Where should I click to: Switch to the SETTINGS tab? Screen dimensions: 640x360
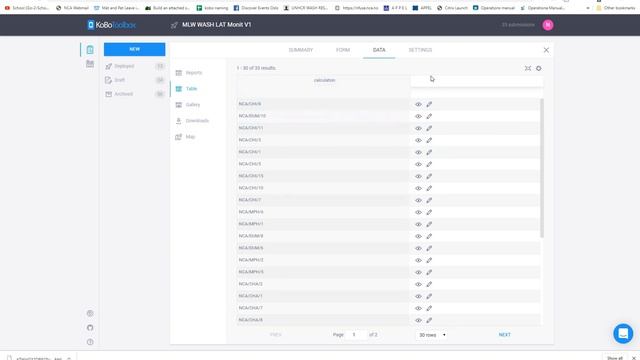tap(420, 50)
